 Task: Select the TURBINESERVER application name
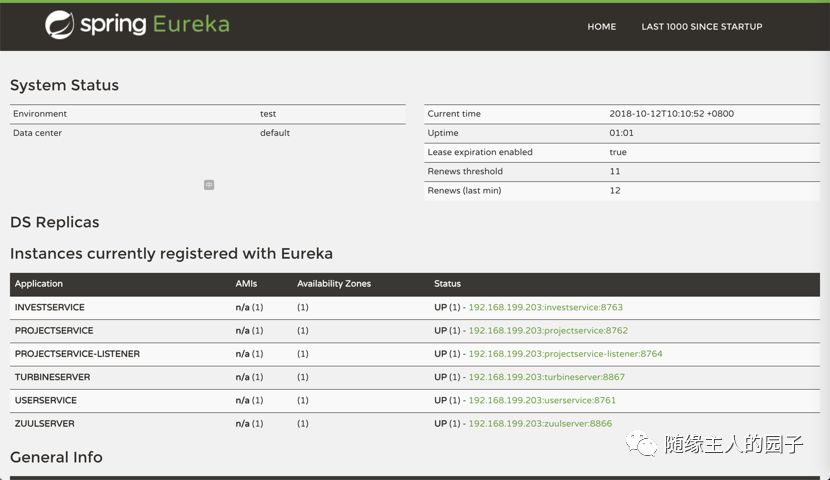pos(52,377)
